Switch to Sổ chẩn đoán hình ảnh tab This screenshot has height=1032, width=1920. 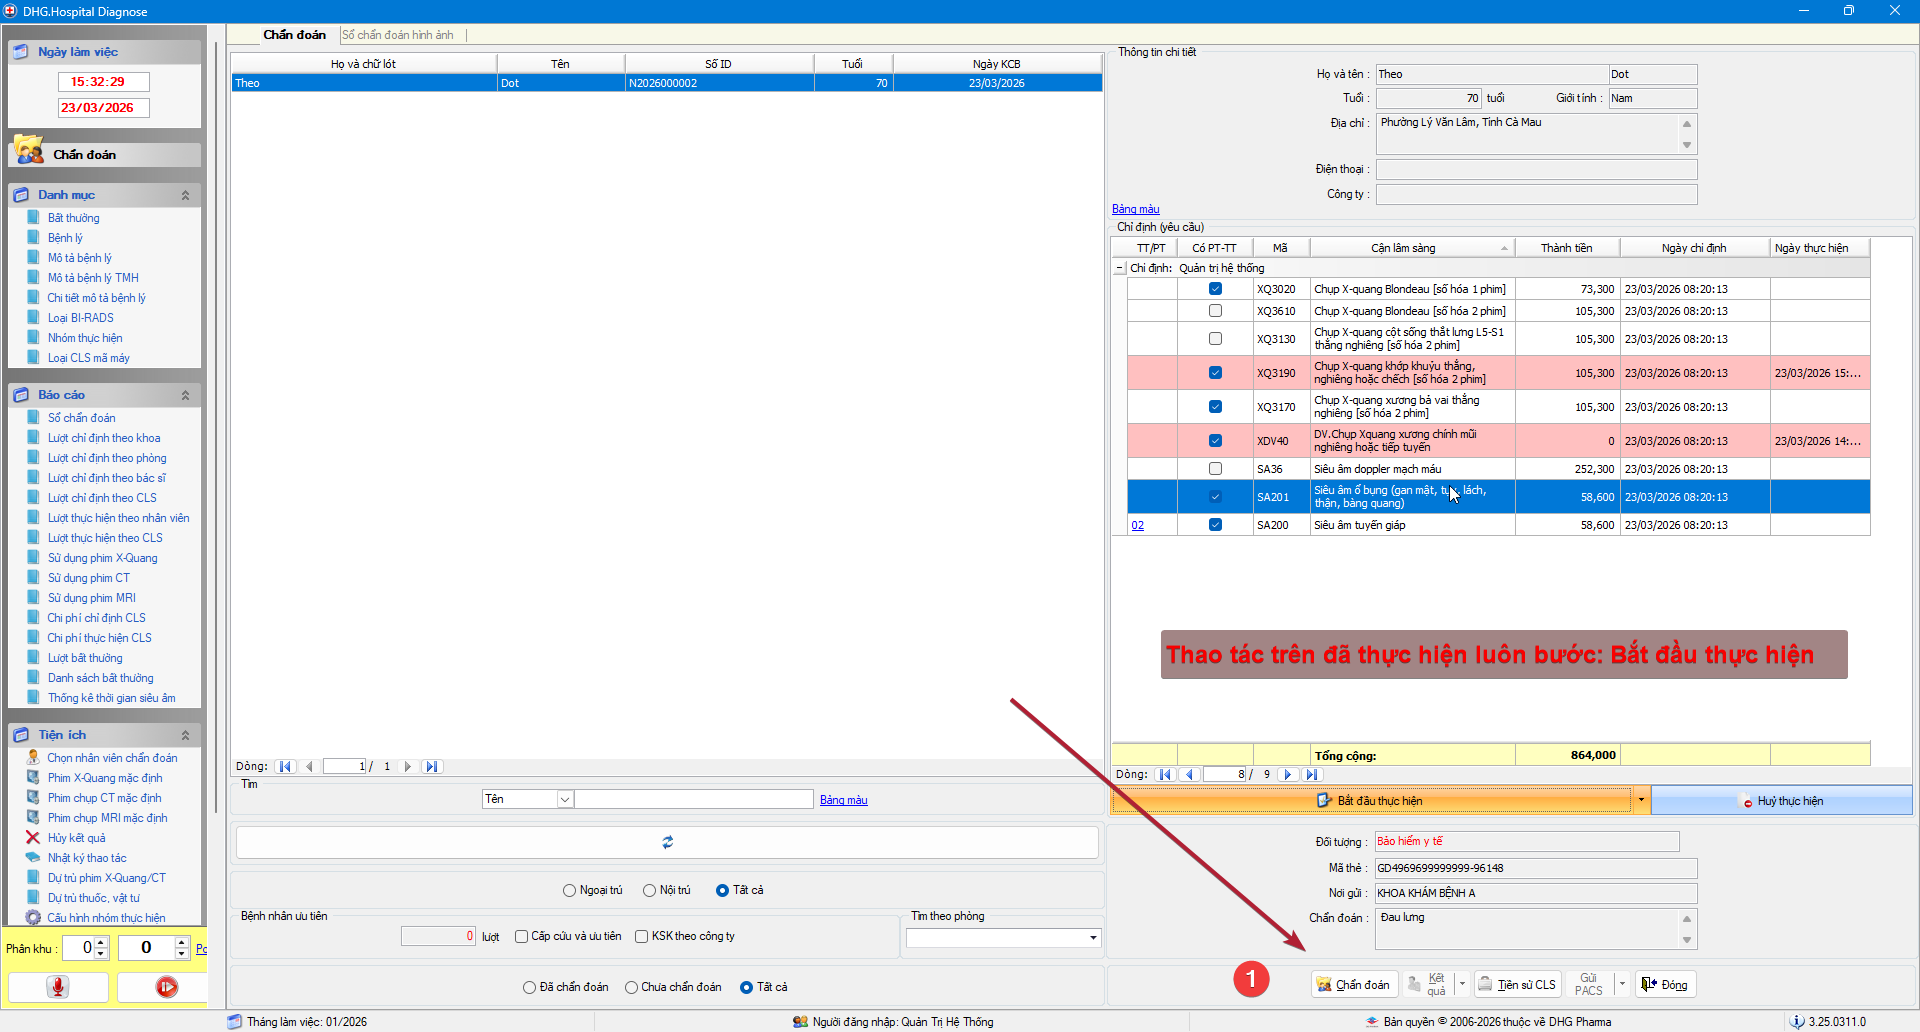click(x=398, y=35)
